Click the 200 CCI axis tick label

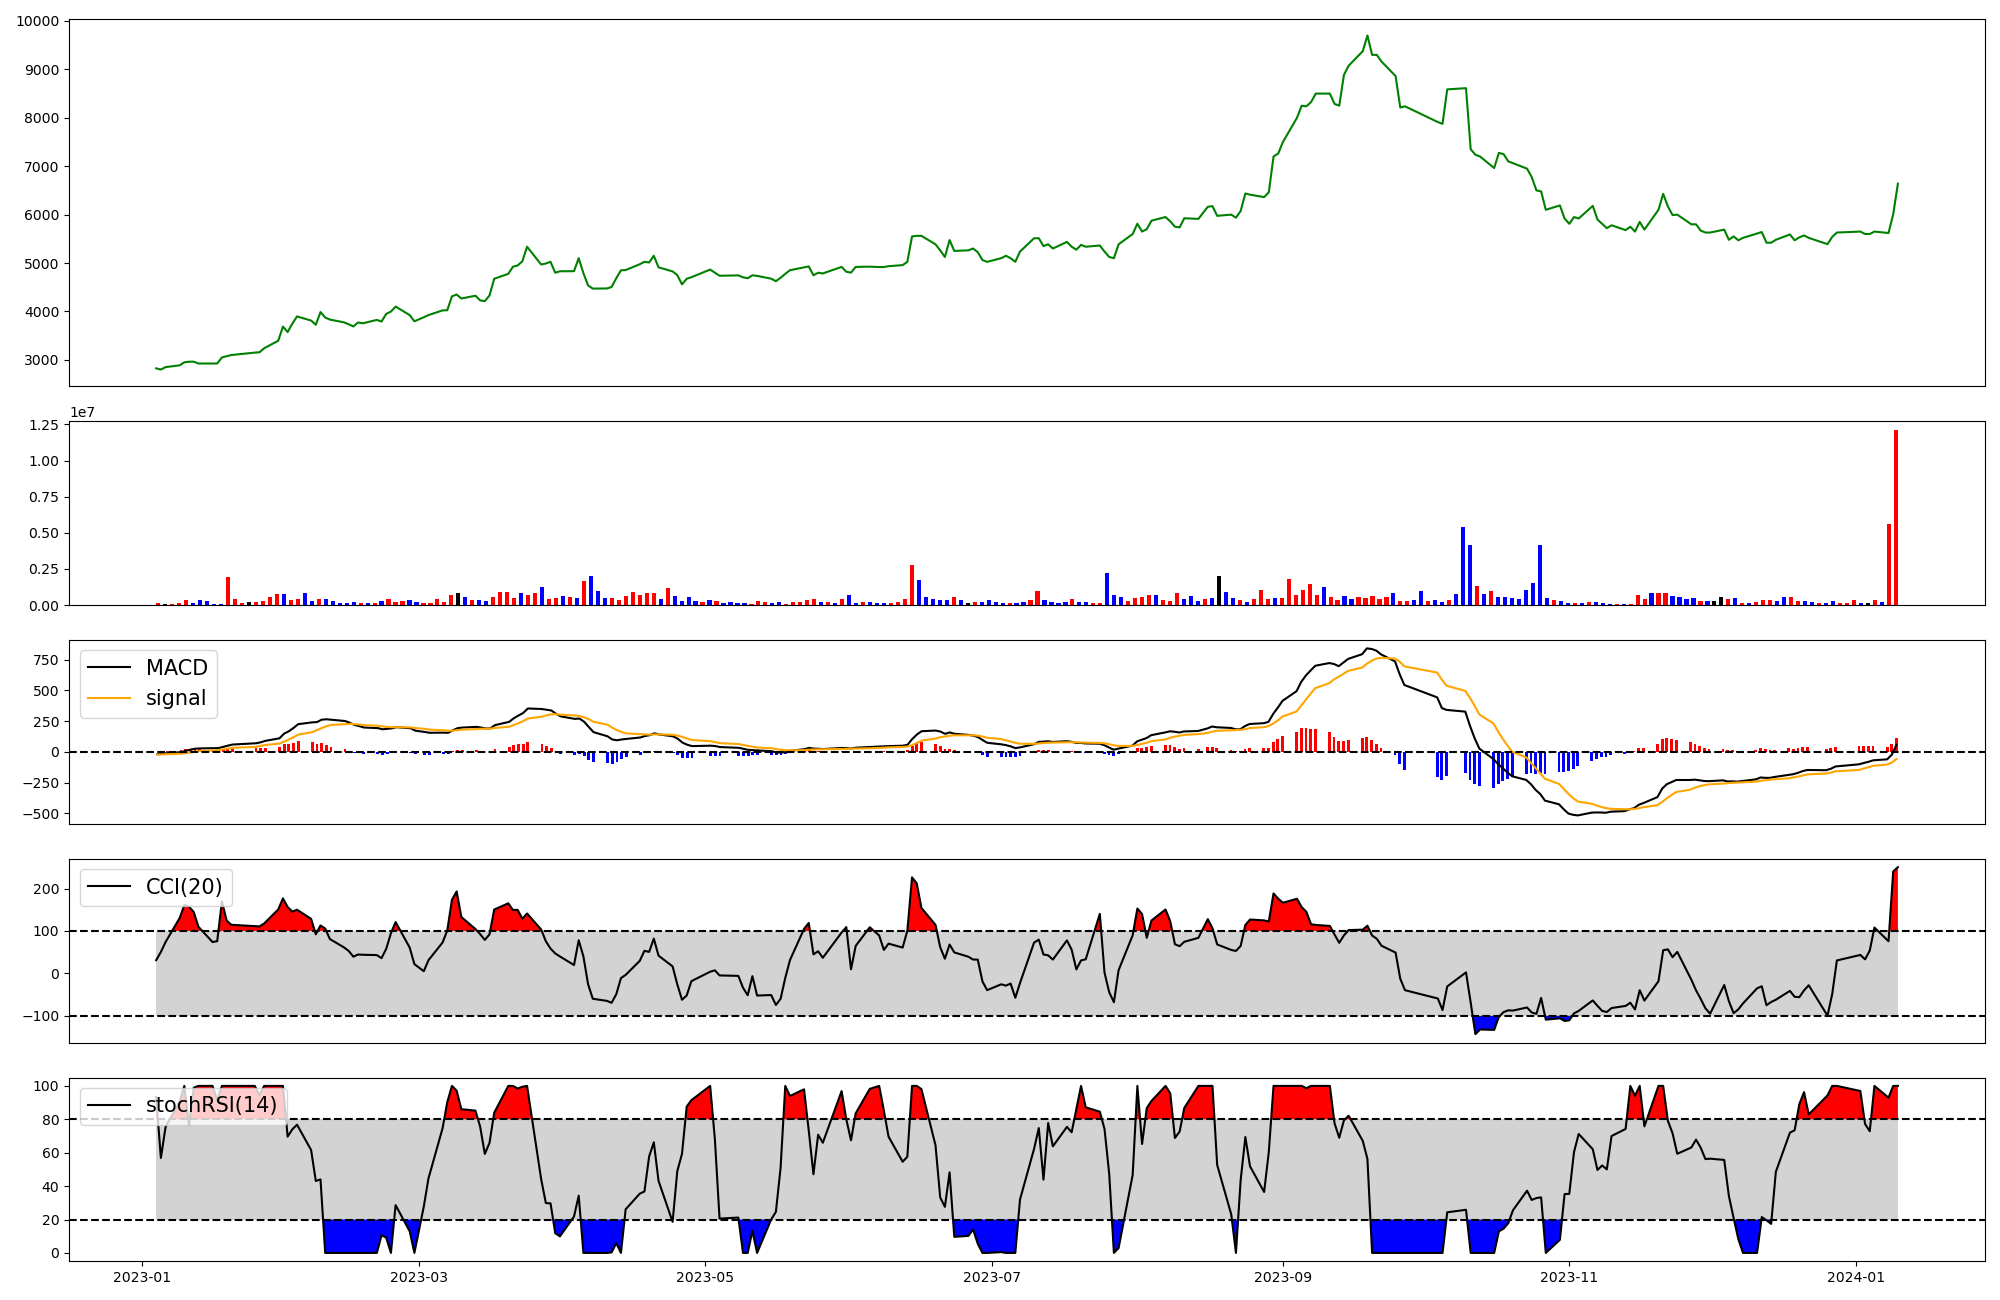click(48, 889)
